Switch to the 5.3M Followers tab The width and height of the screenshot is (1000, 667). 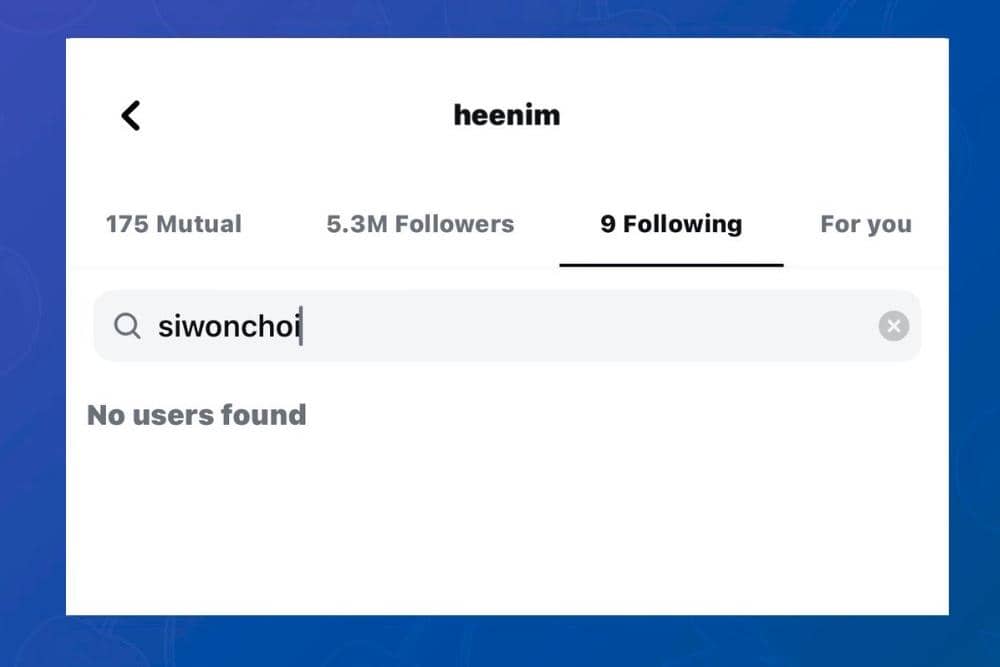pos(420,224)
